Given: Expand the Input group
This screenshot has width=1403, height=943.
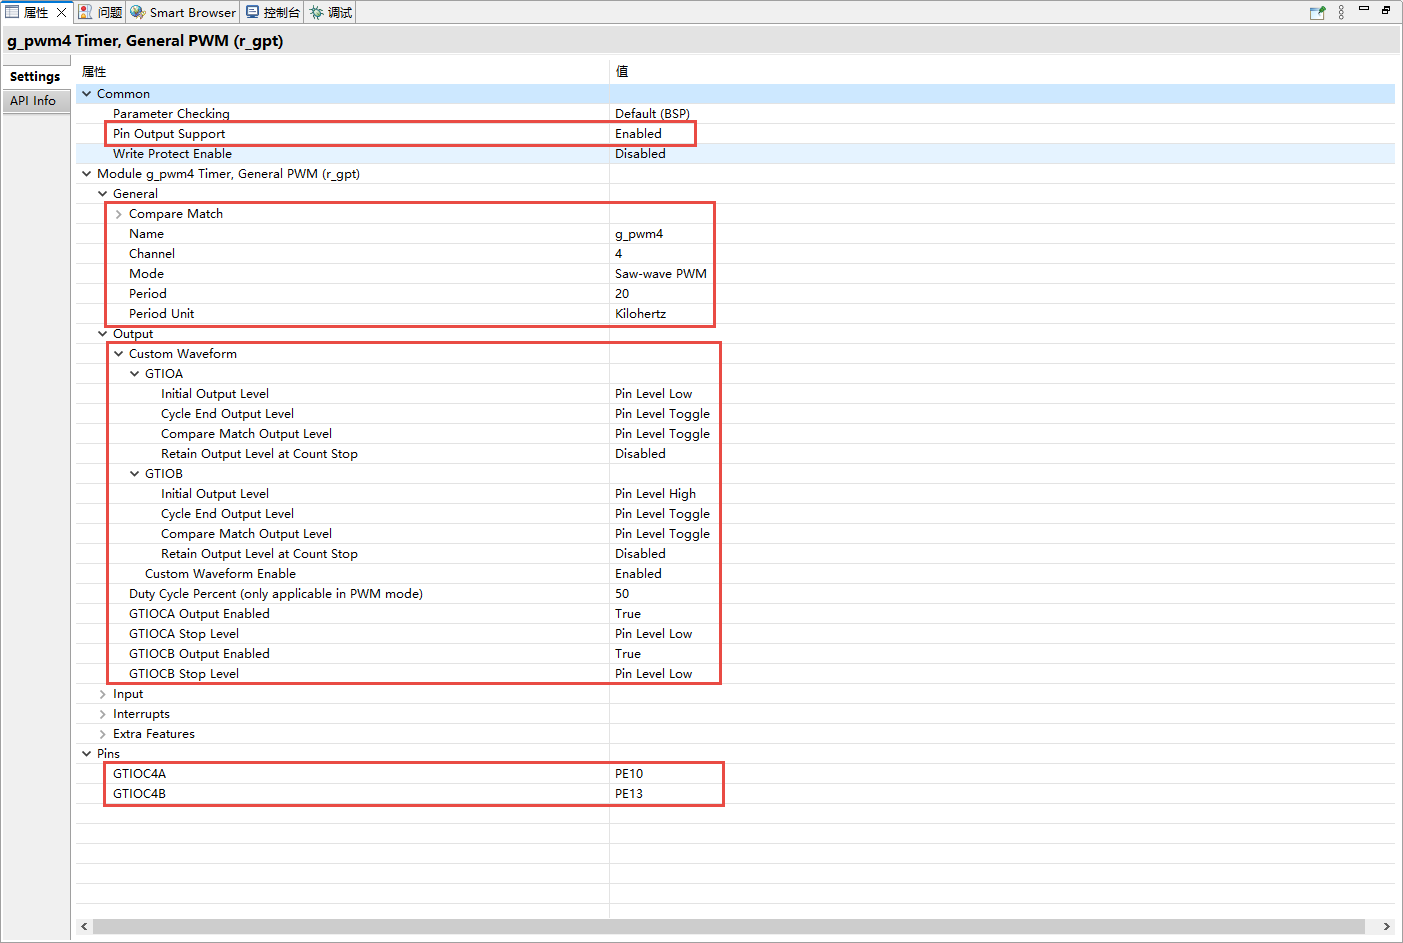Looking at the screenshot, I should click(103, 694).
